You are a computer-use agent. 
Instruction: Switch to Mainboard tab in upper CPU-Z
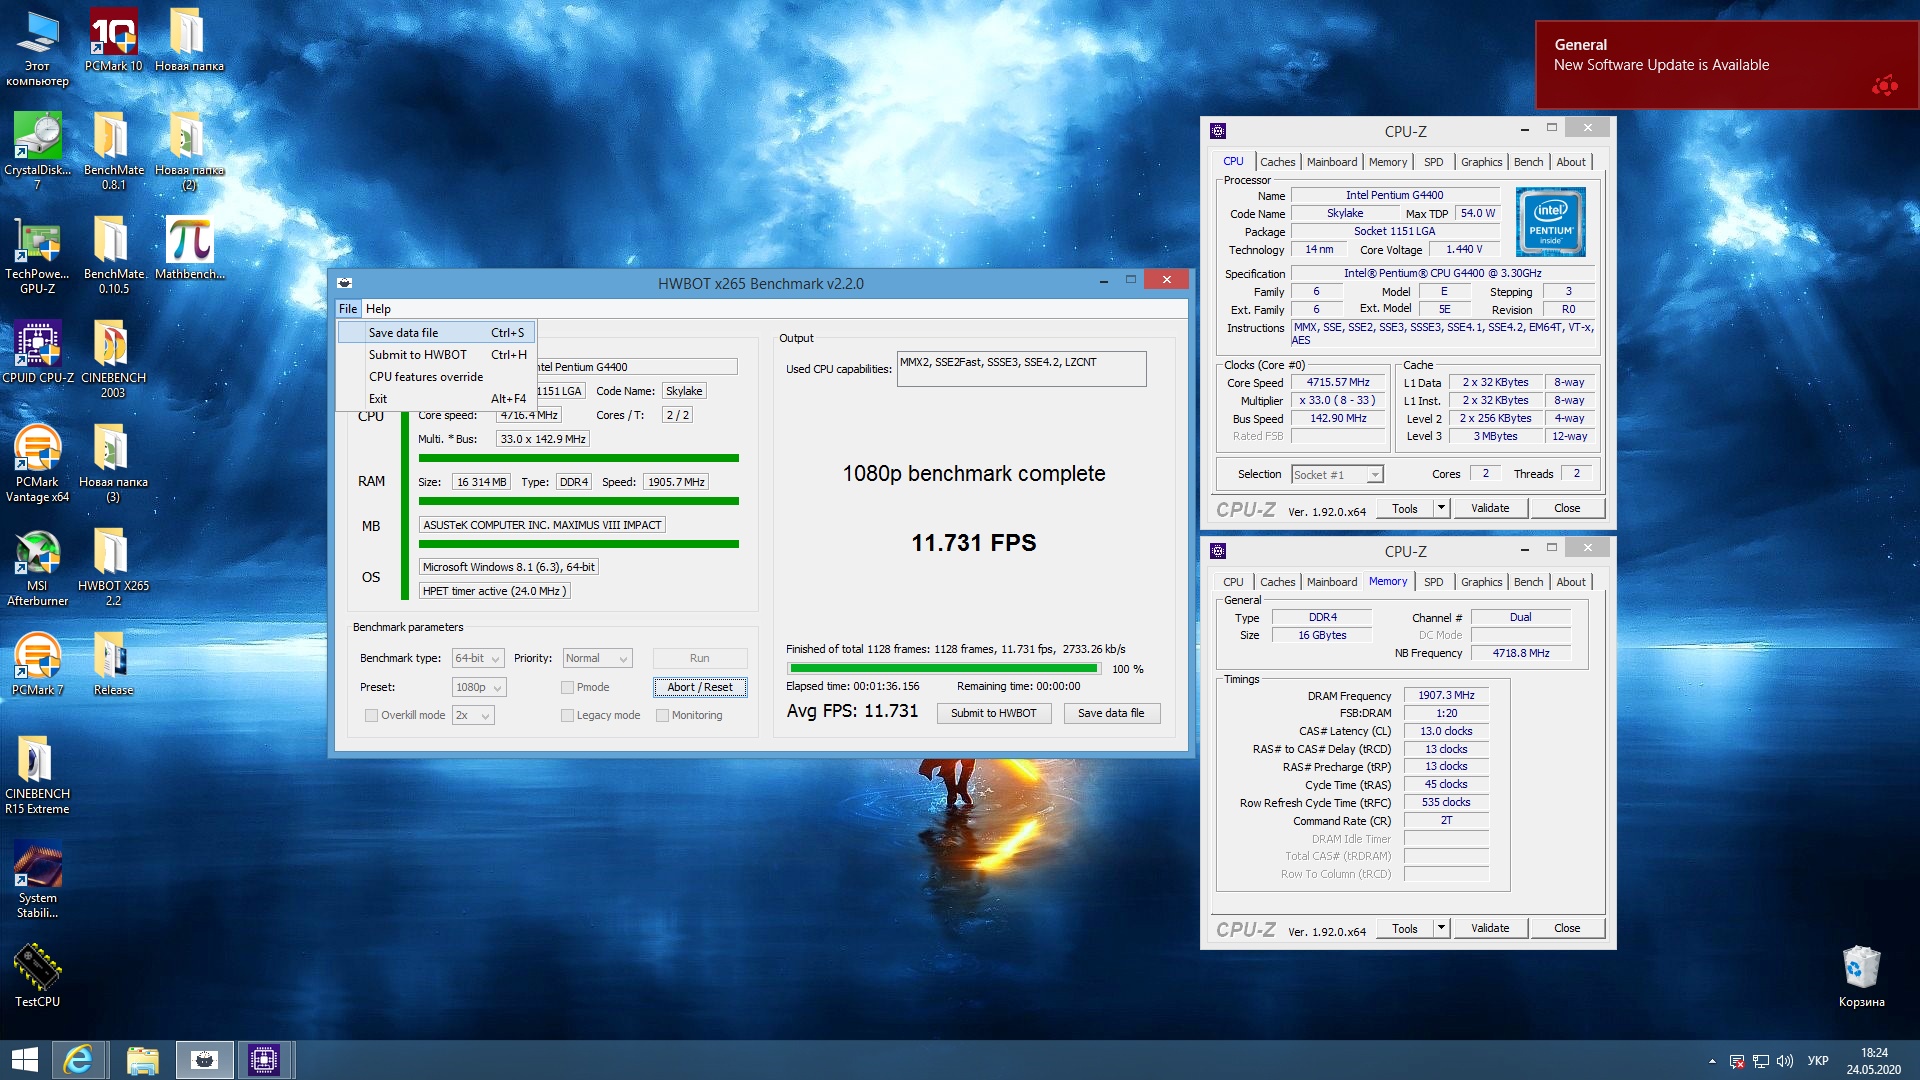click(x=1331, y=162)
